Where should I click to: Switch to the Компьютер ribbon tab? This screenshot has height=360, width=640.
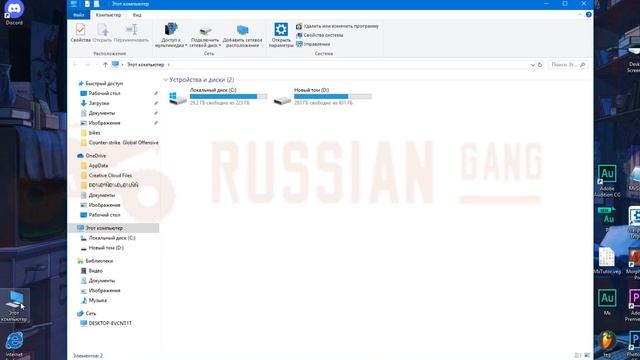(x=108, y=15)
